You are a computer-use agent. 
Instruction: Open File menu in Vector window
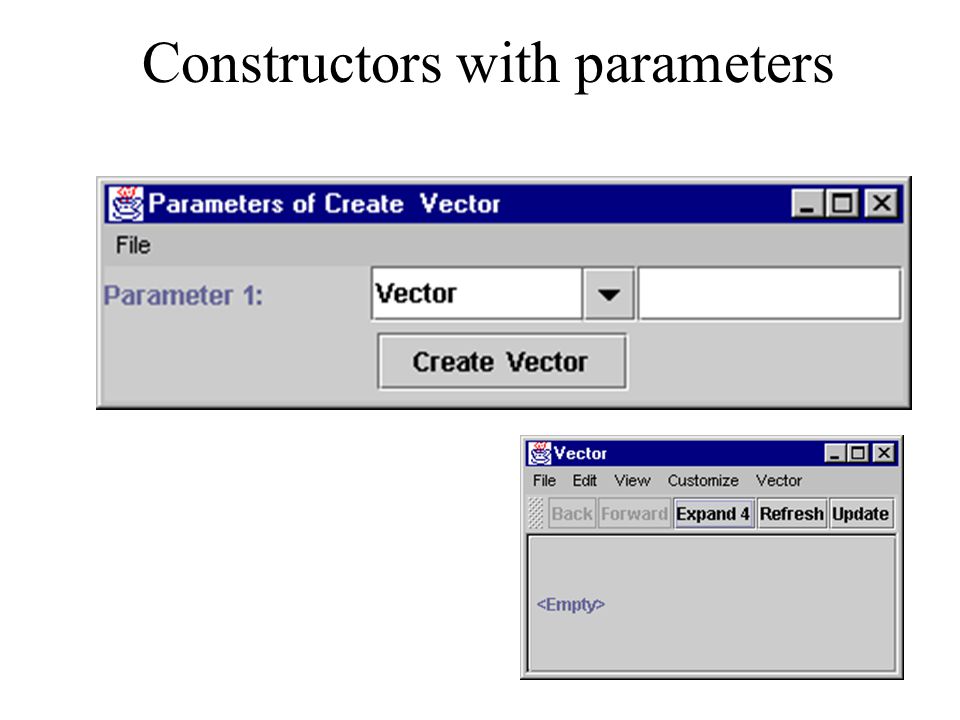pyautogui.click(x=544, y=481)
